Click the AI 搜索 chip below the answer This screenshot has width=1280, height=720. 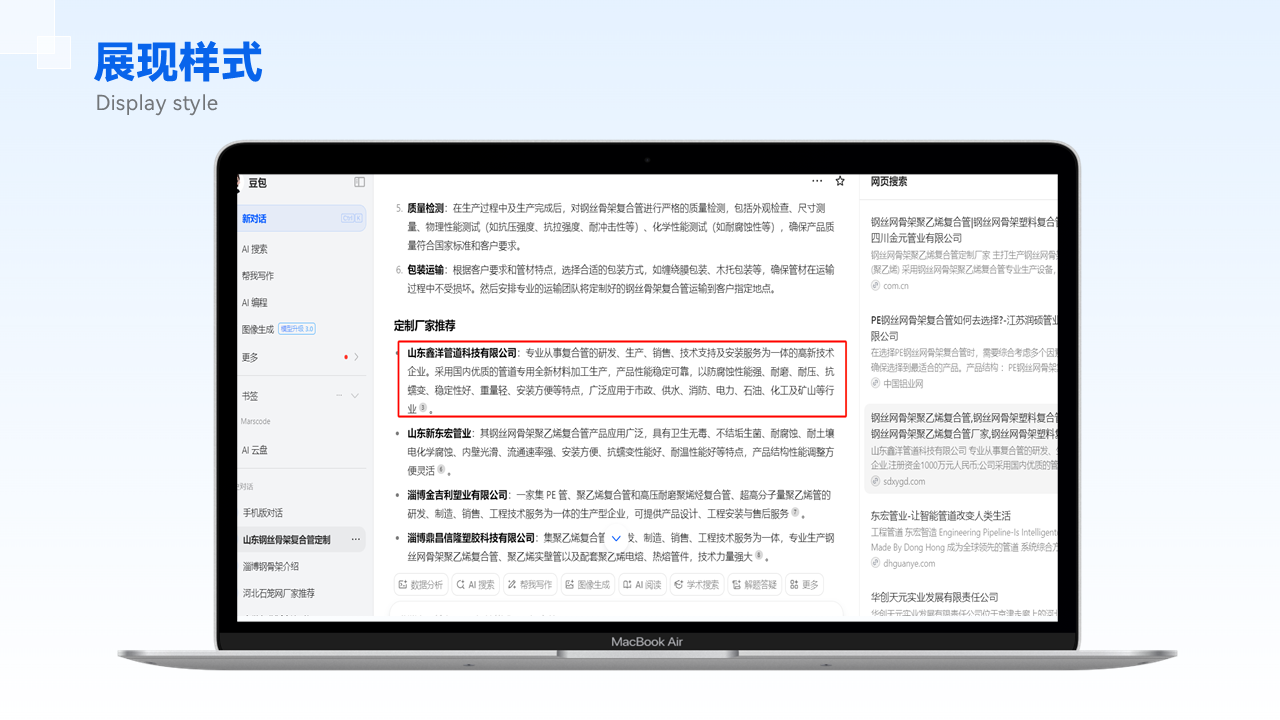coord(476,585)
